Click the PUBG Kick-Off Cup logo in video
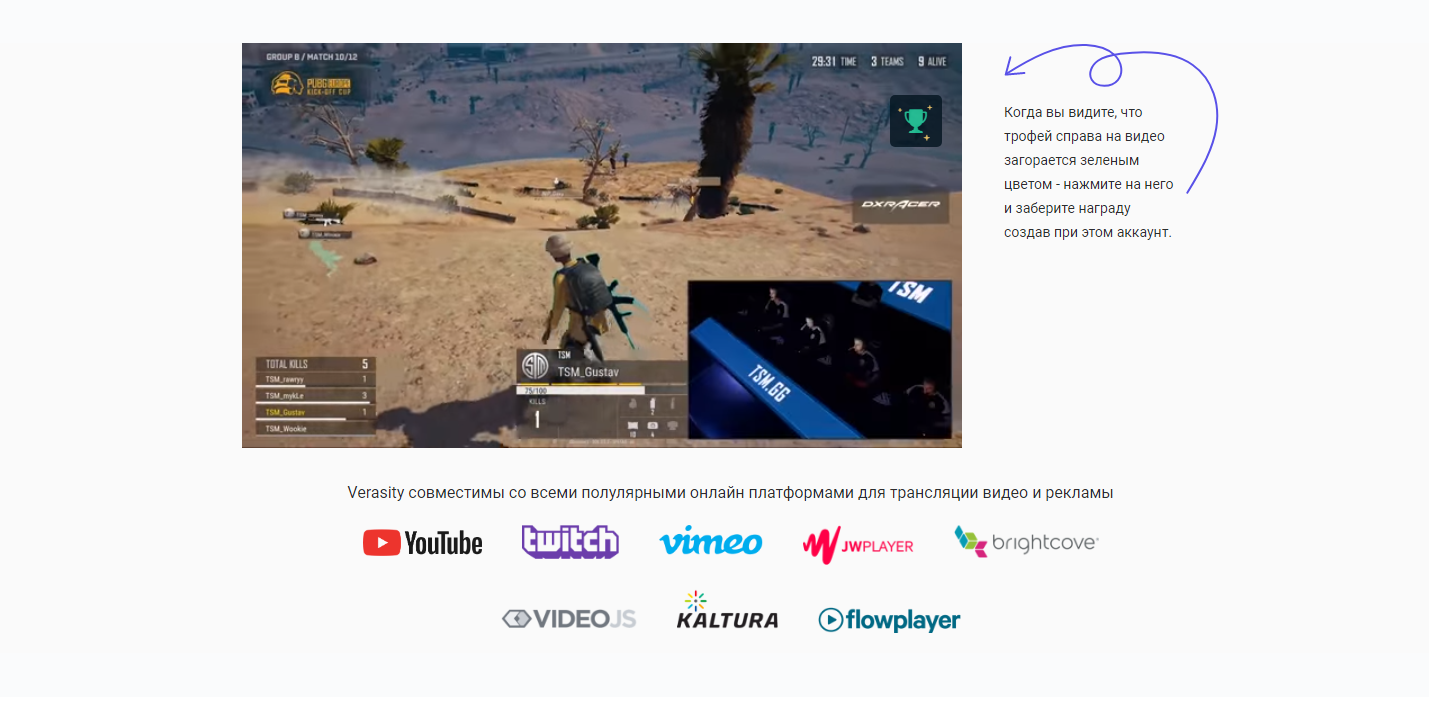1429x710 pixels. point(310,83)
